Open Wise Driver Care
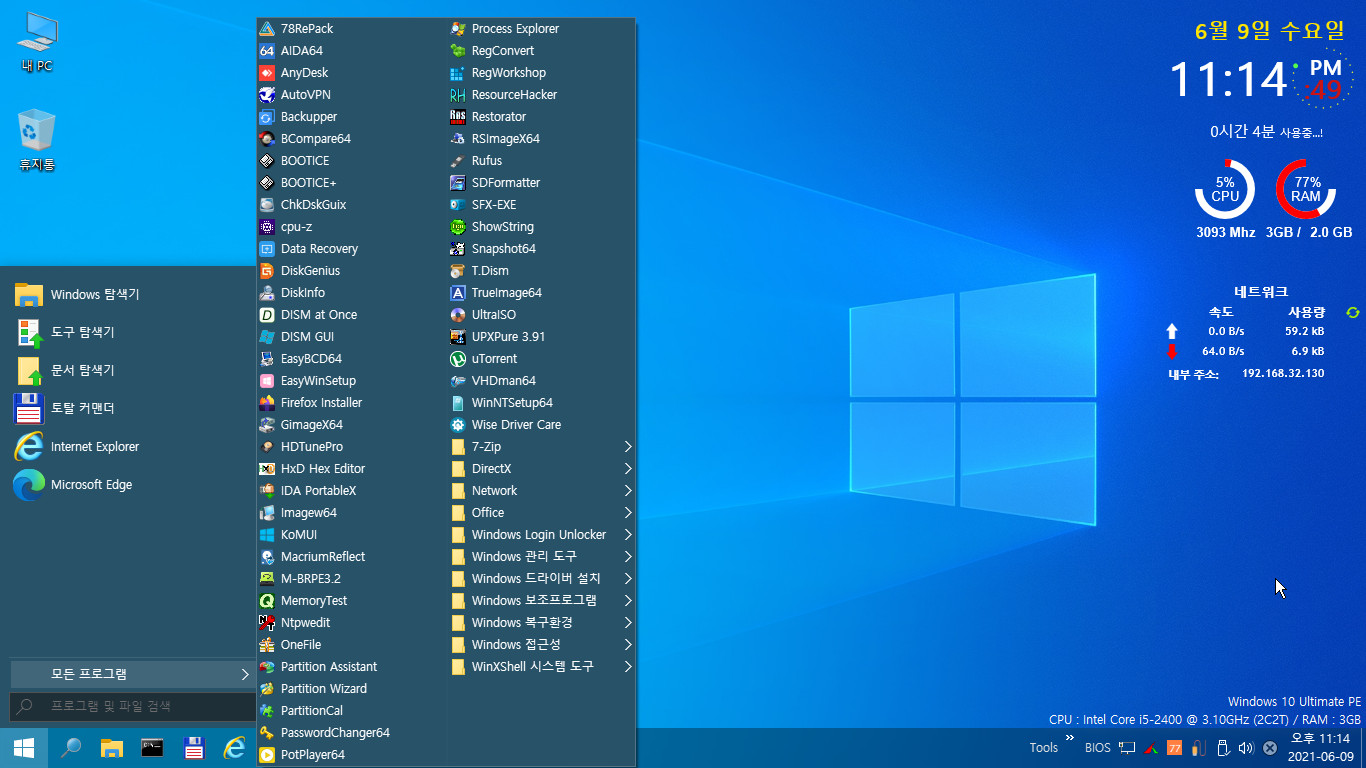1366x768 pixels. (x=541, y=425)
